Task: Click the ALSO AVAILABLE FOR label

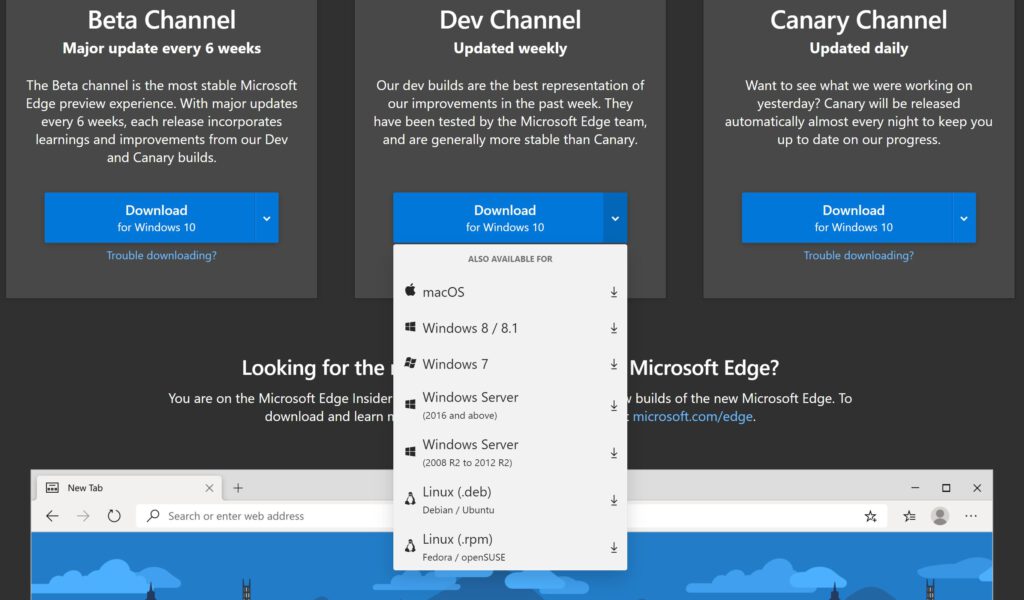Action: pyautogui.click(x=510, y=259)
